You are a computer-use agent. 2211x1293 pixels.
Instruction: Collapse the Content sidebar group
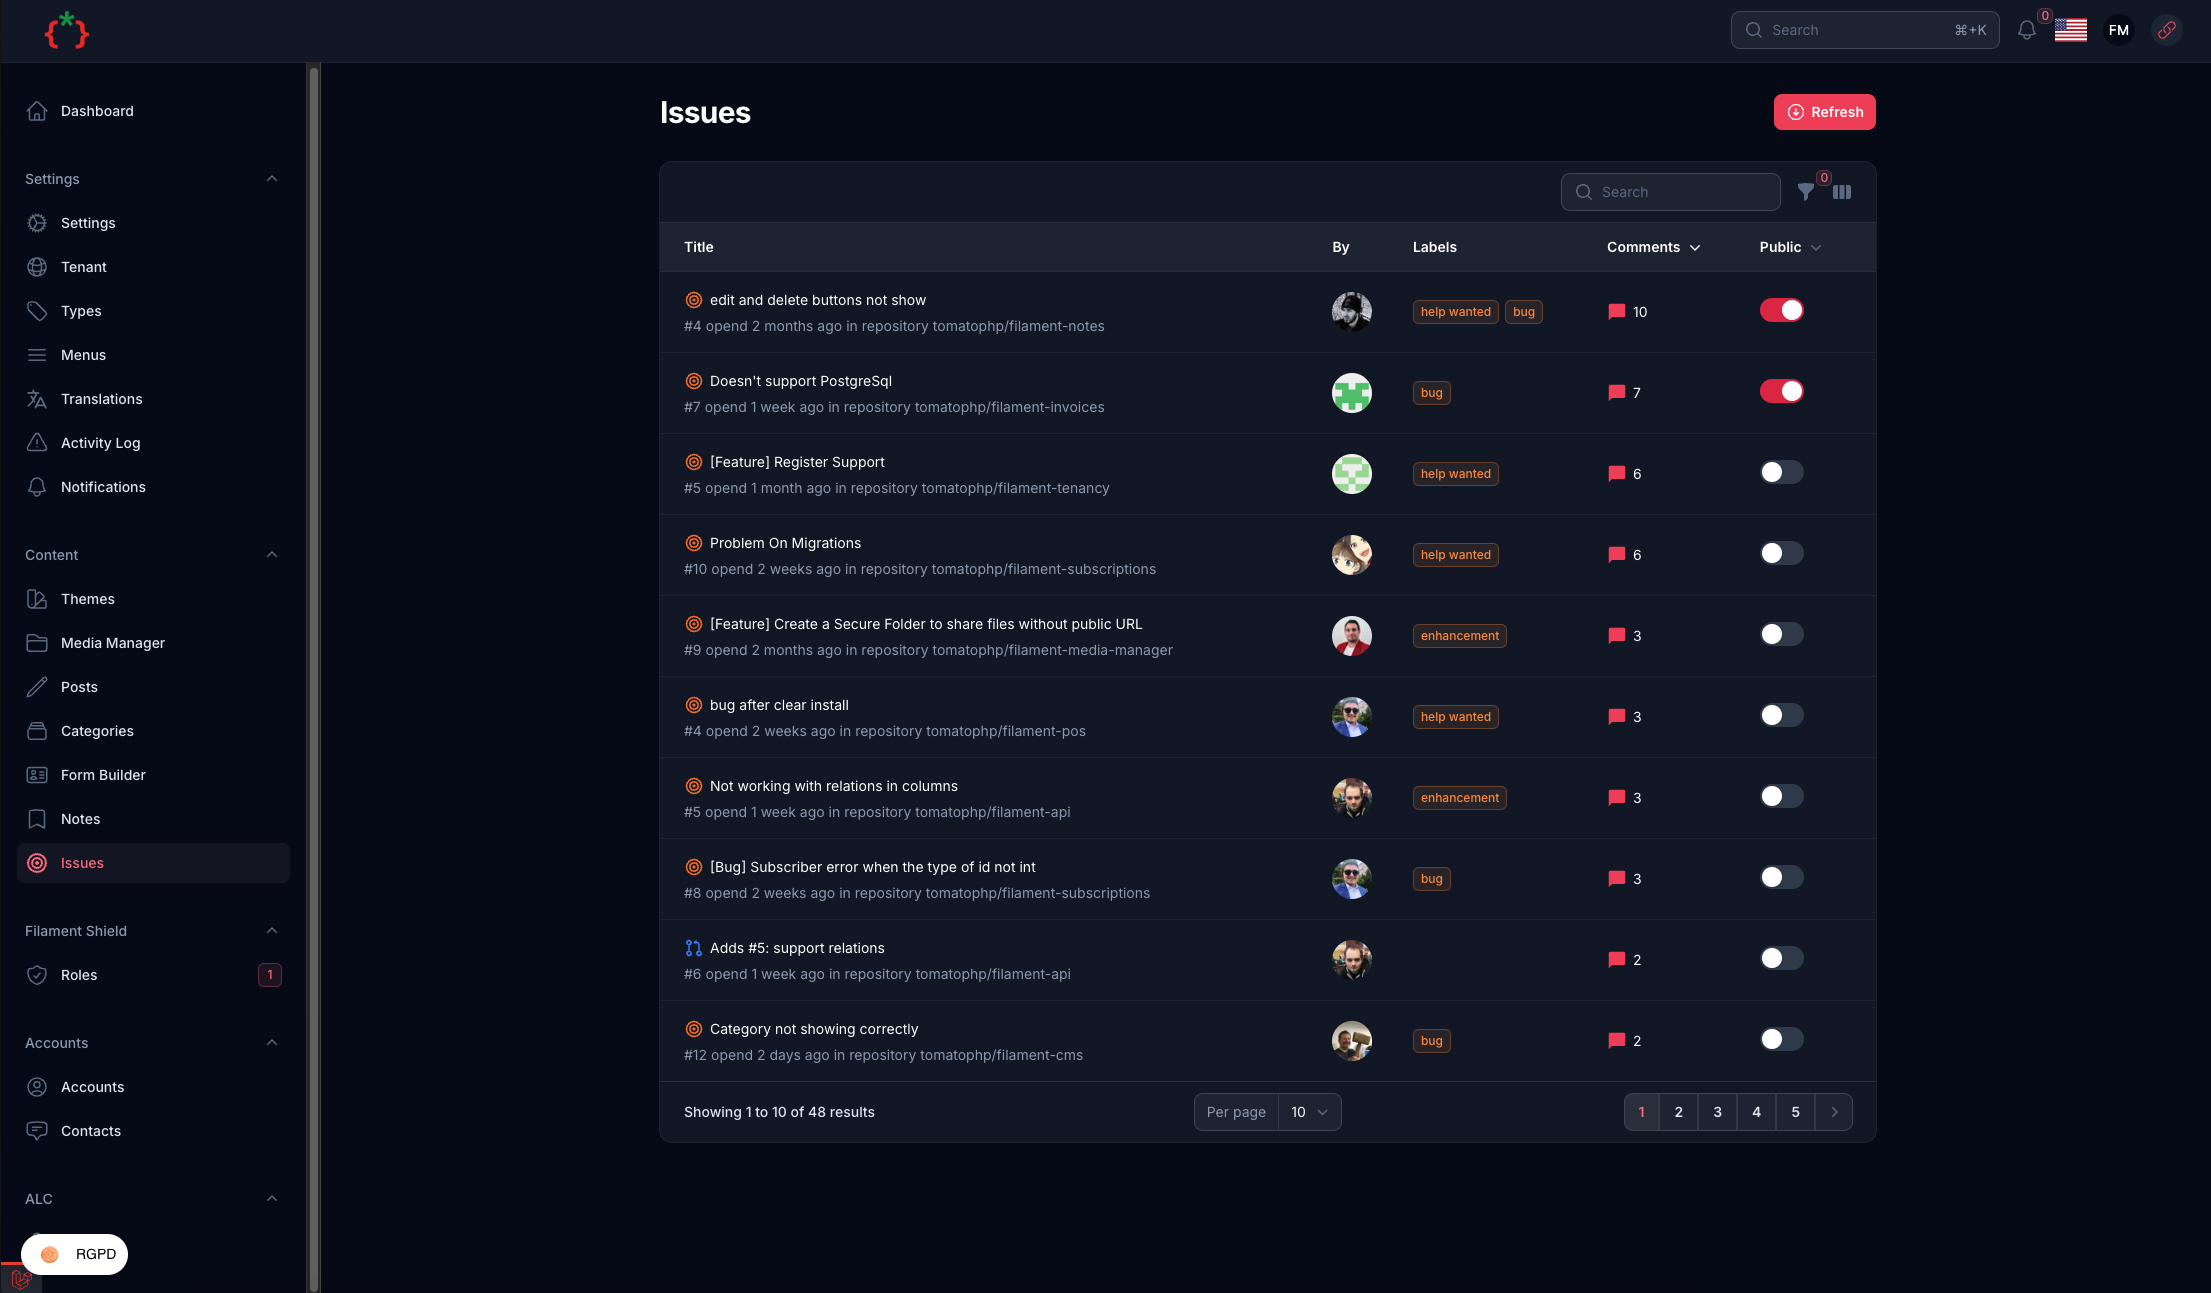tap(271, 555)
